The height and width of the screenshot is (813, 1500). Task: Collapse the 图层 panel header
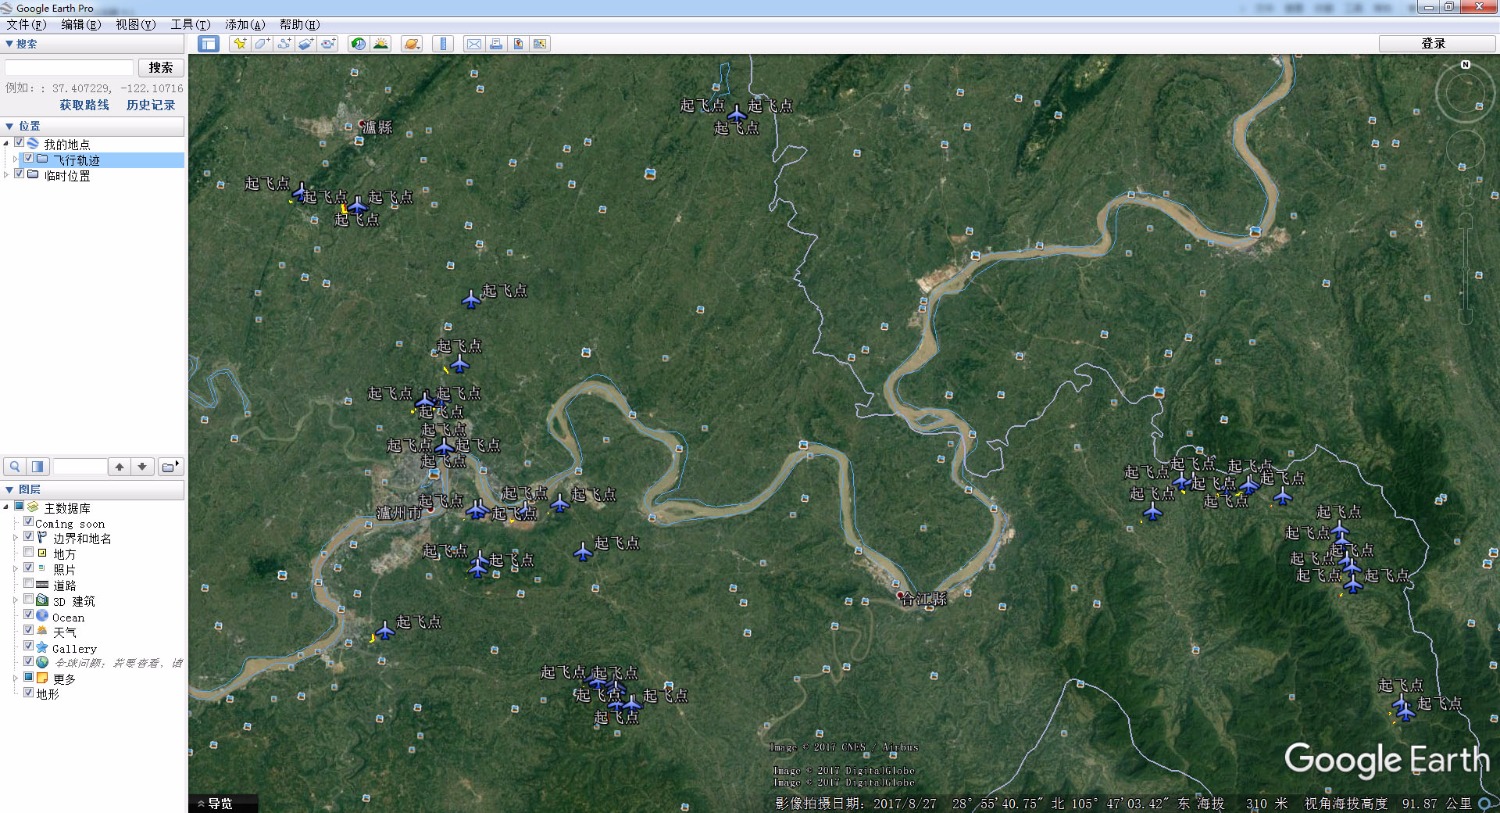pos(92,490)
